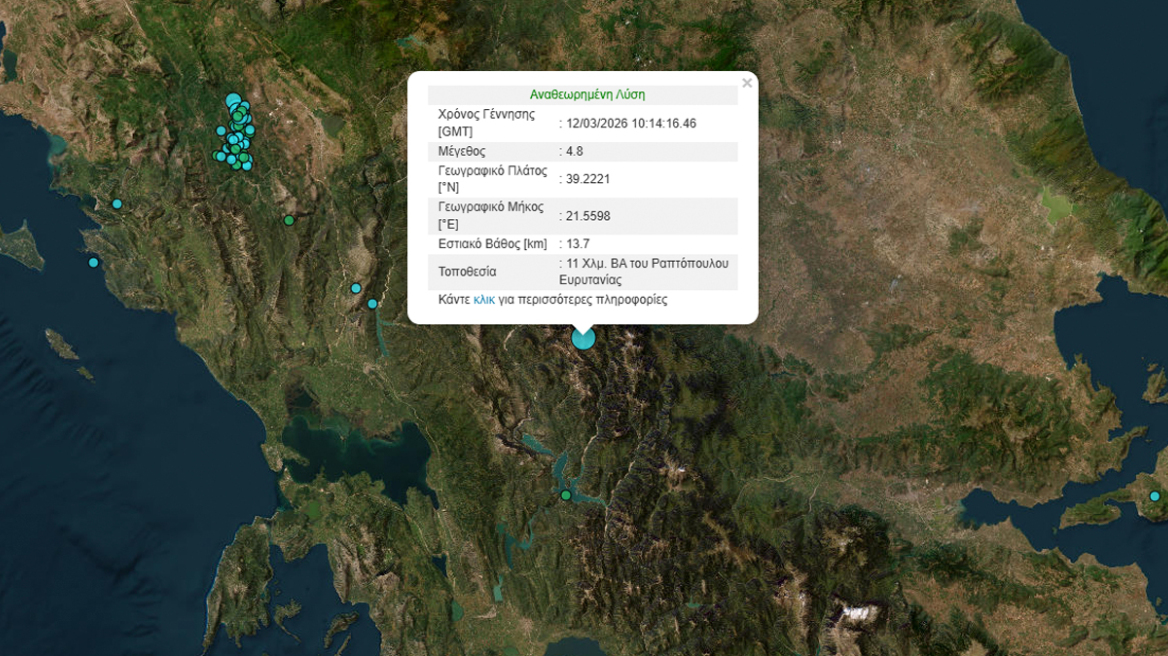Viewport: 1168px width, 656px height.
Task: Click the 'Αναθεωρημένη Λύση' popup header
Action: [x=587, y=95]
